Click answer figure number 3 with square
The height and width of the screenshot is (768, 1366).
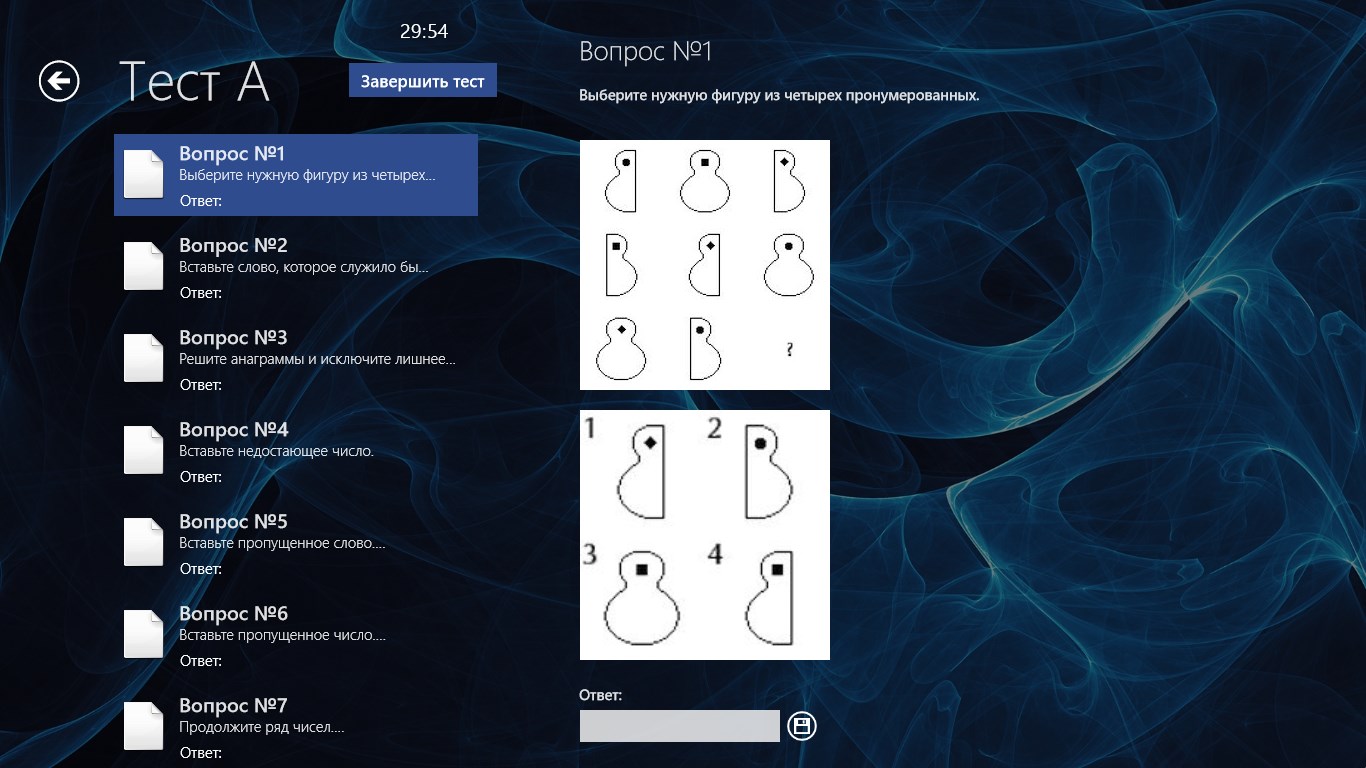click(641, 600)
